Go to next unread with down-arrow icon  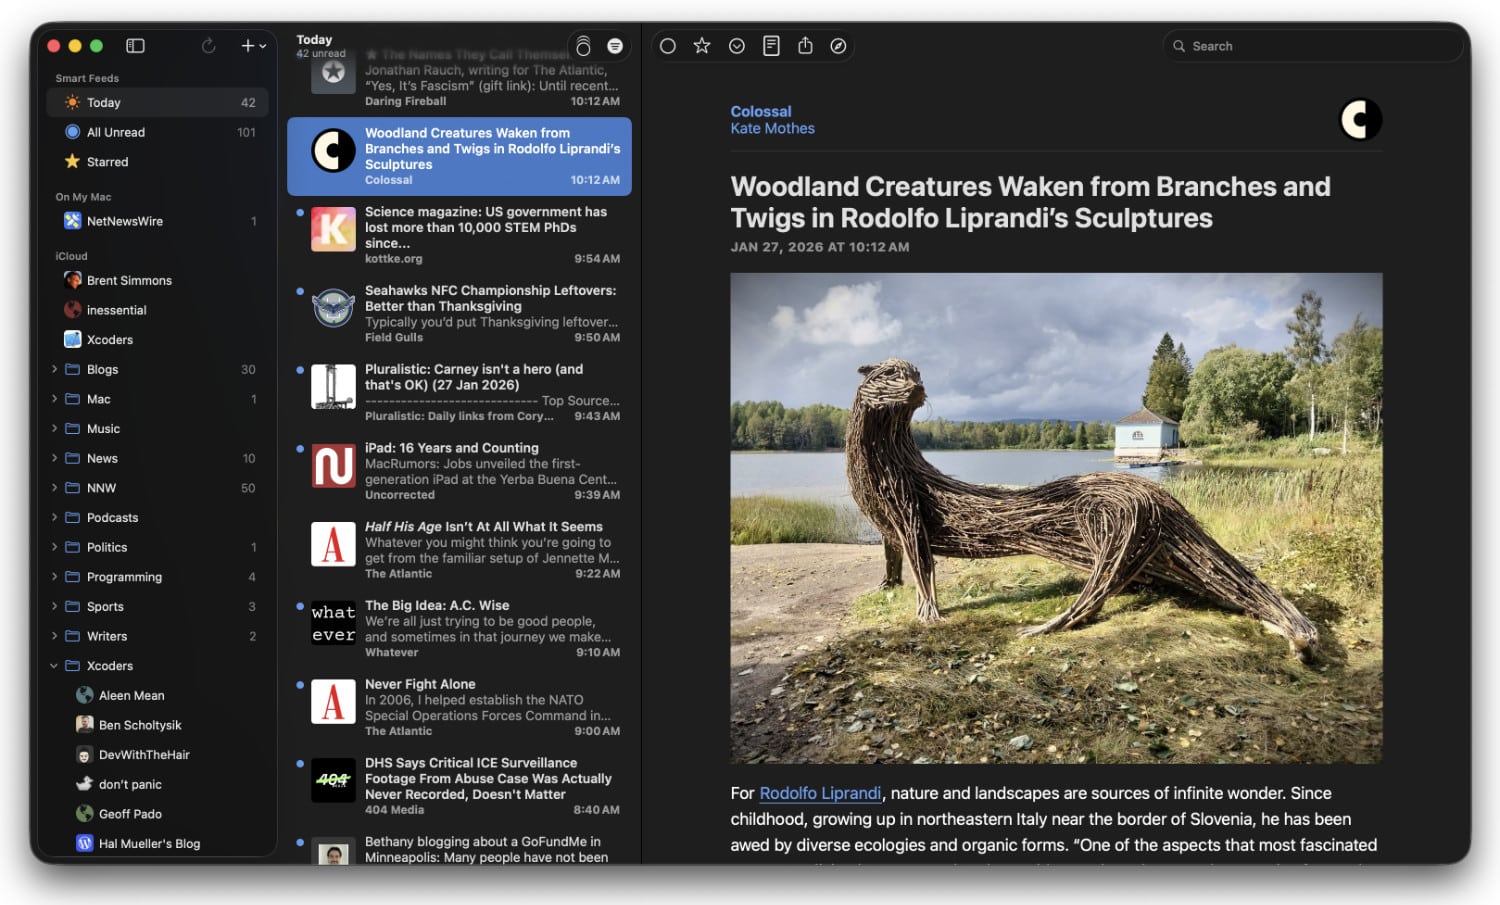pos(737,46)
